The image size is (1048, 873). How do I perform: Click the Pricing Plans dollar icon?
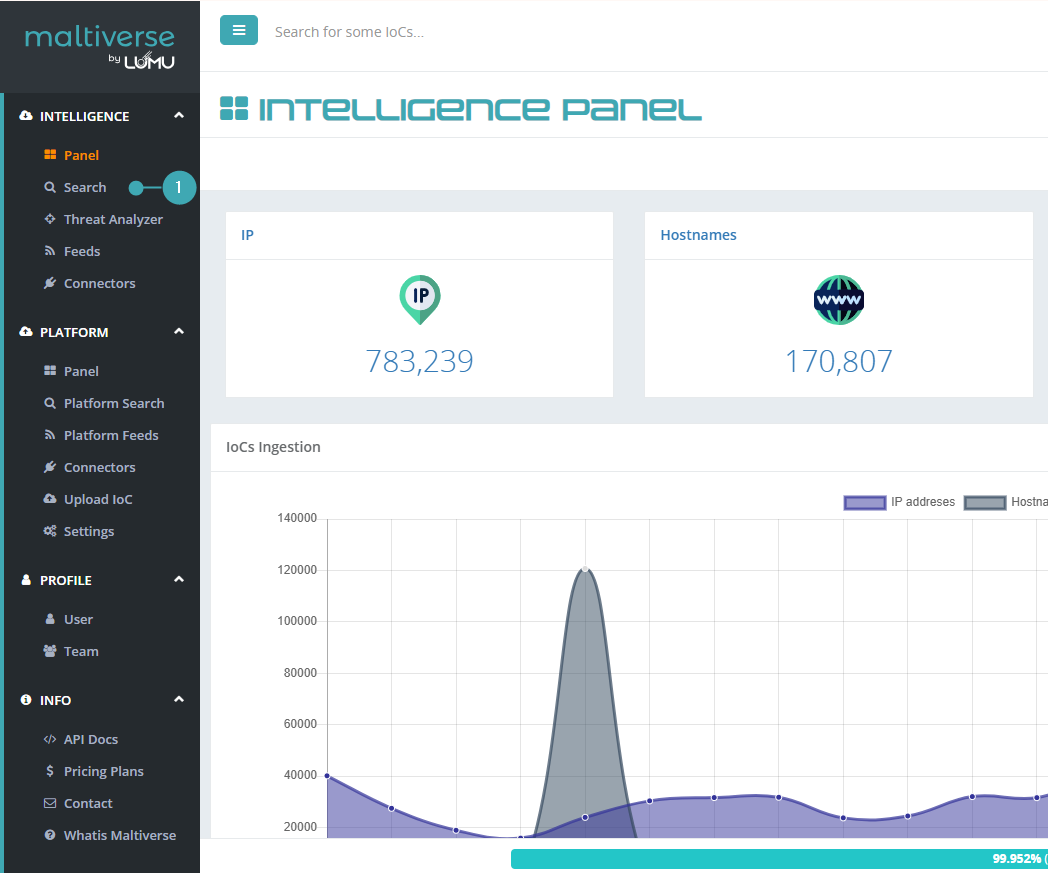(50, 771)
